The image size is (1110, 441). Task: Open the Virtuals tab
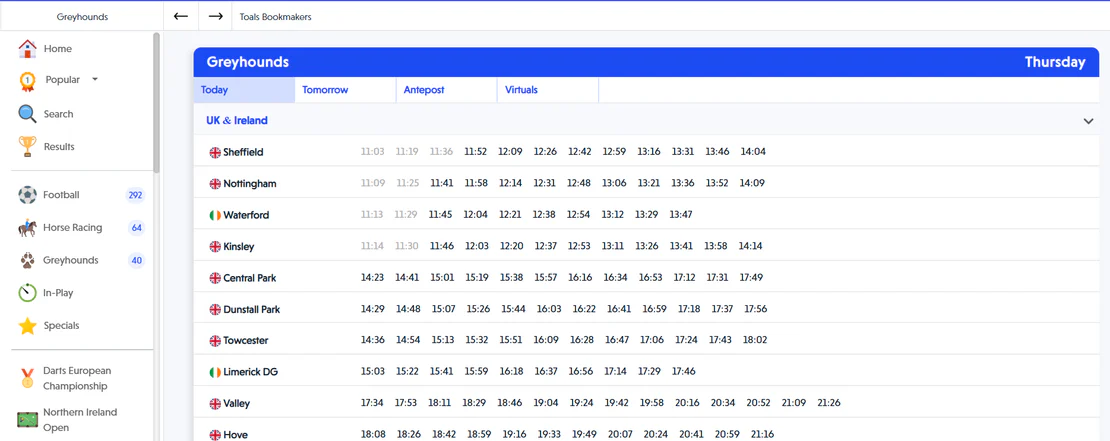pos(548,90)
